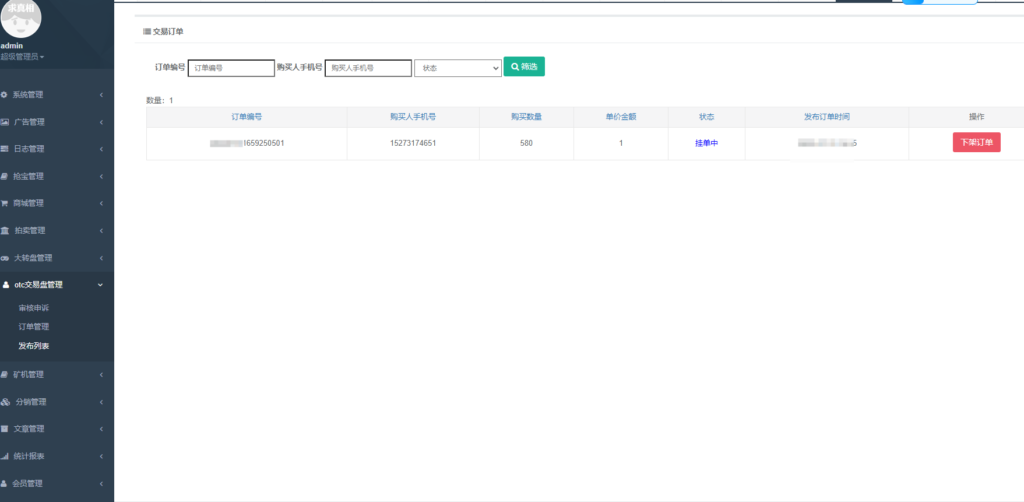Expand the 矿机管理 sidebar menu

(x=56, y=375)
